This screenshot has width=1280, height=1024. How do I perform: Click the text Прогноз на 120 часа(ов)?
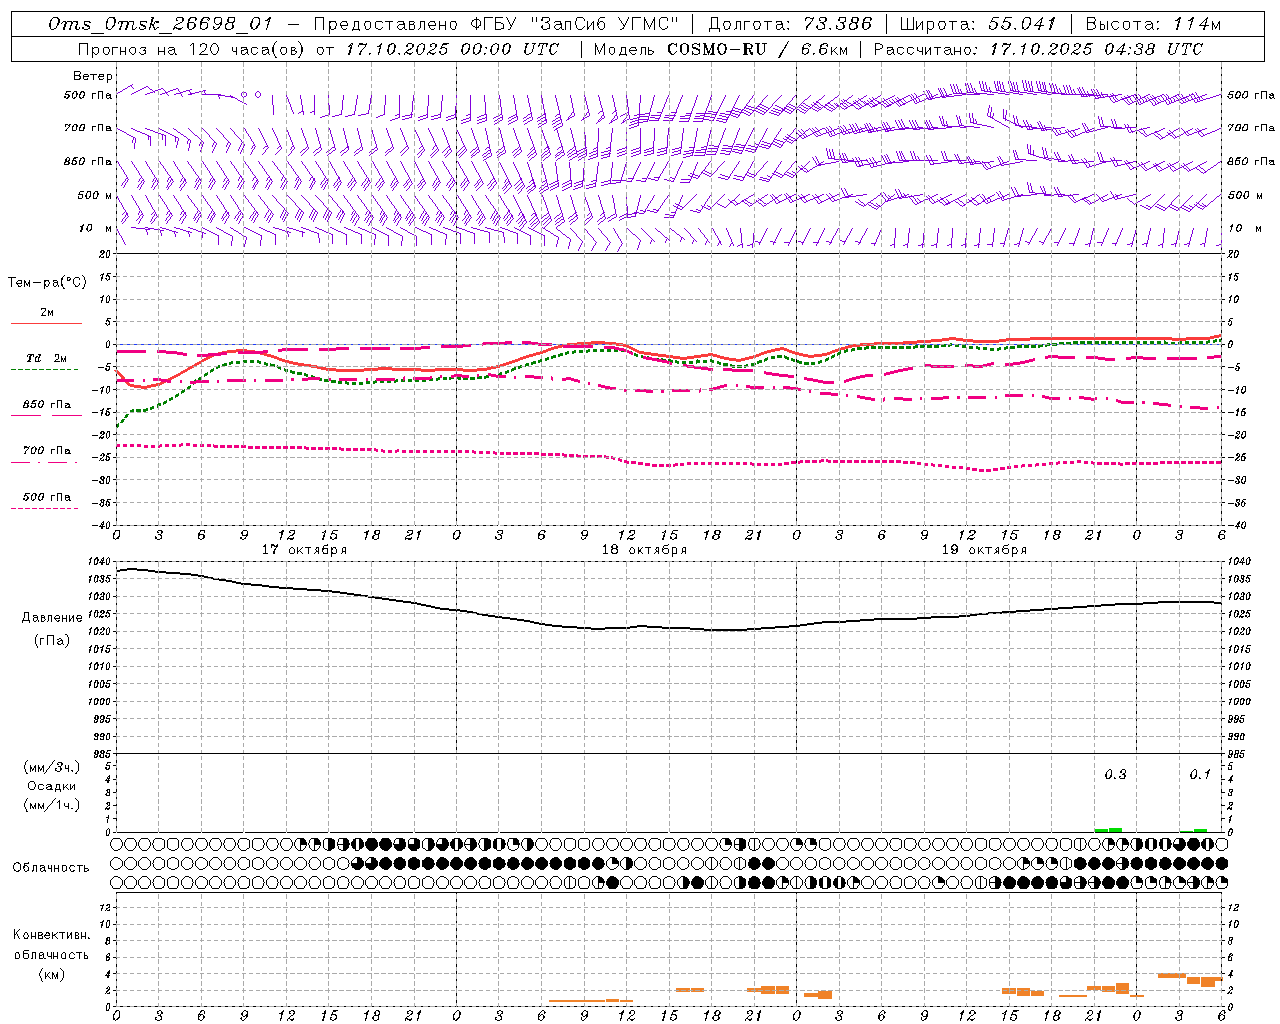(x=191, y=49)
